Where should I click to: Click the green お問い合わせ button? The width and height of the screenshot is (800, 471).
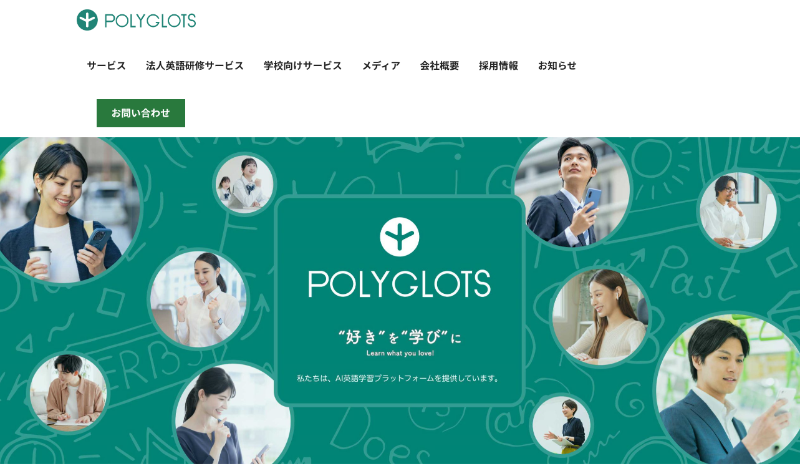tap(141, 113)
